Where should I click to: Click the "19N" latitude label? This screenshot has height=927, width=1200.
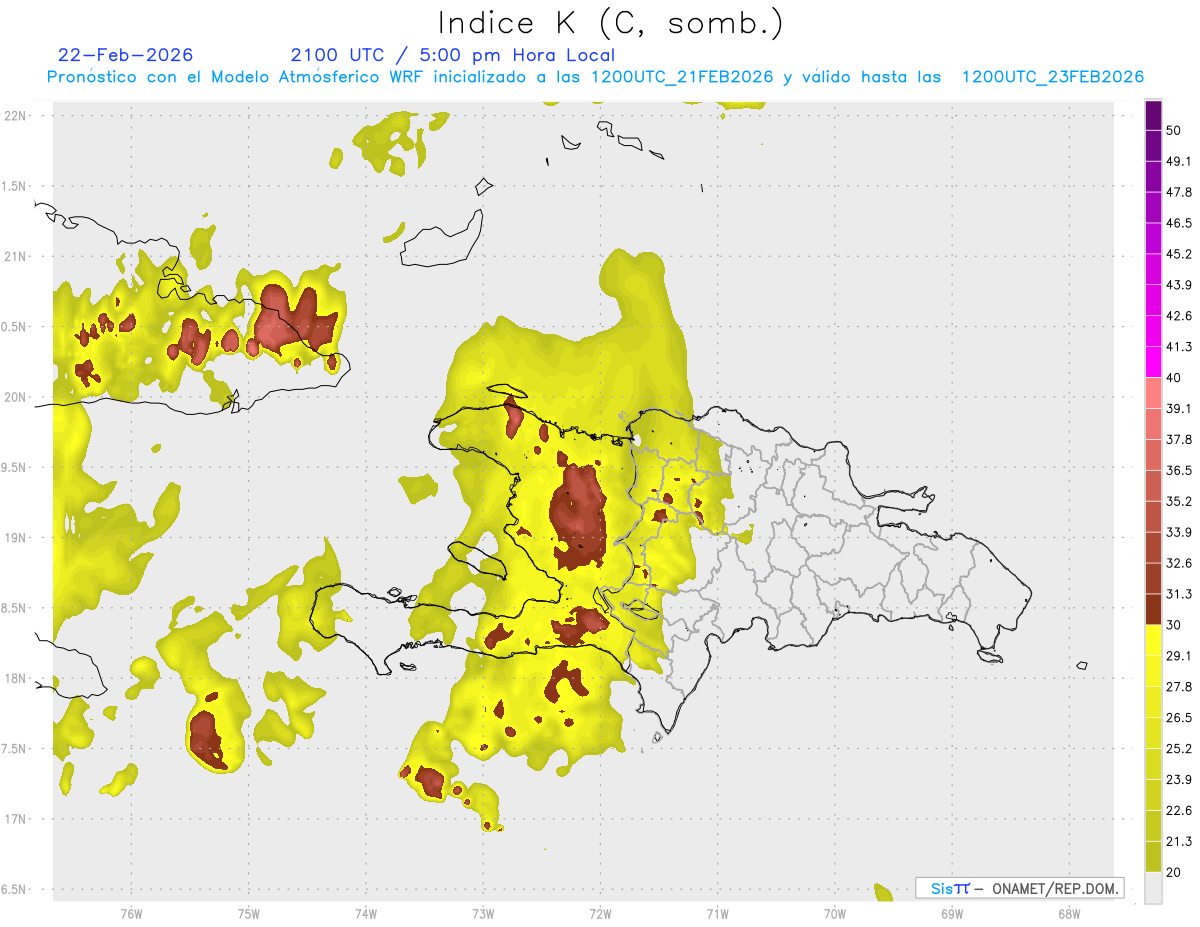pyautogui.click(x=15, y=538)
